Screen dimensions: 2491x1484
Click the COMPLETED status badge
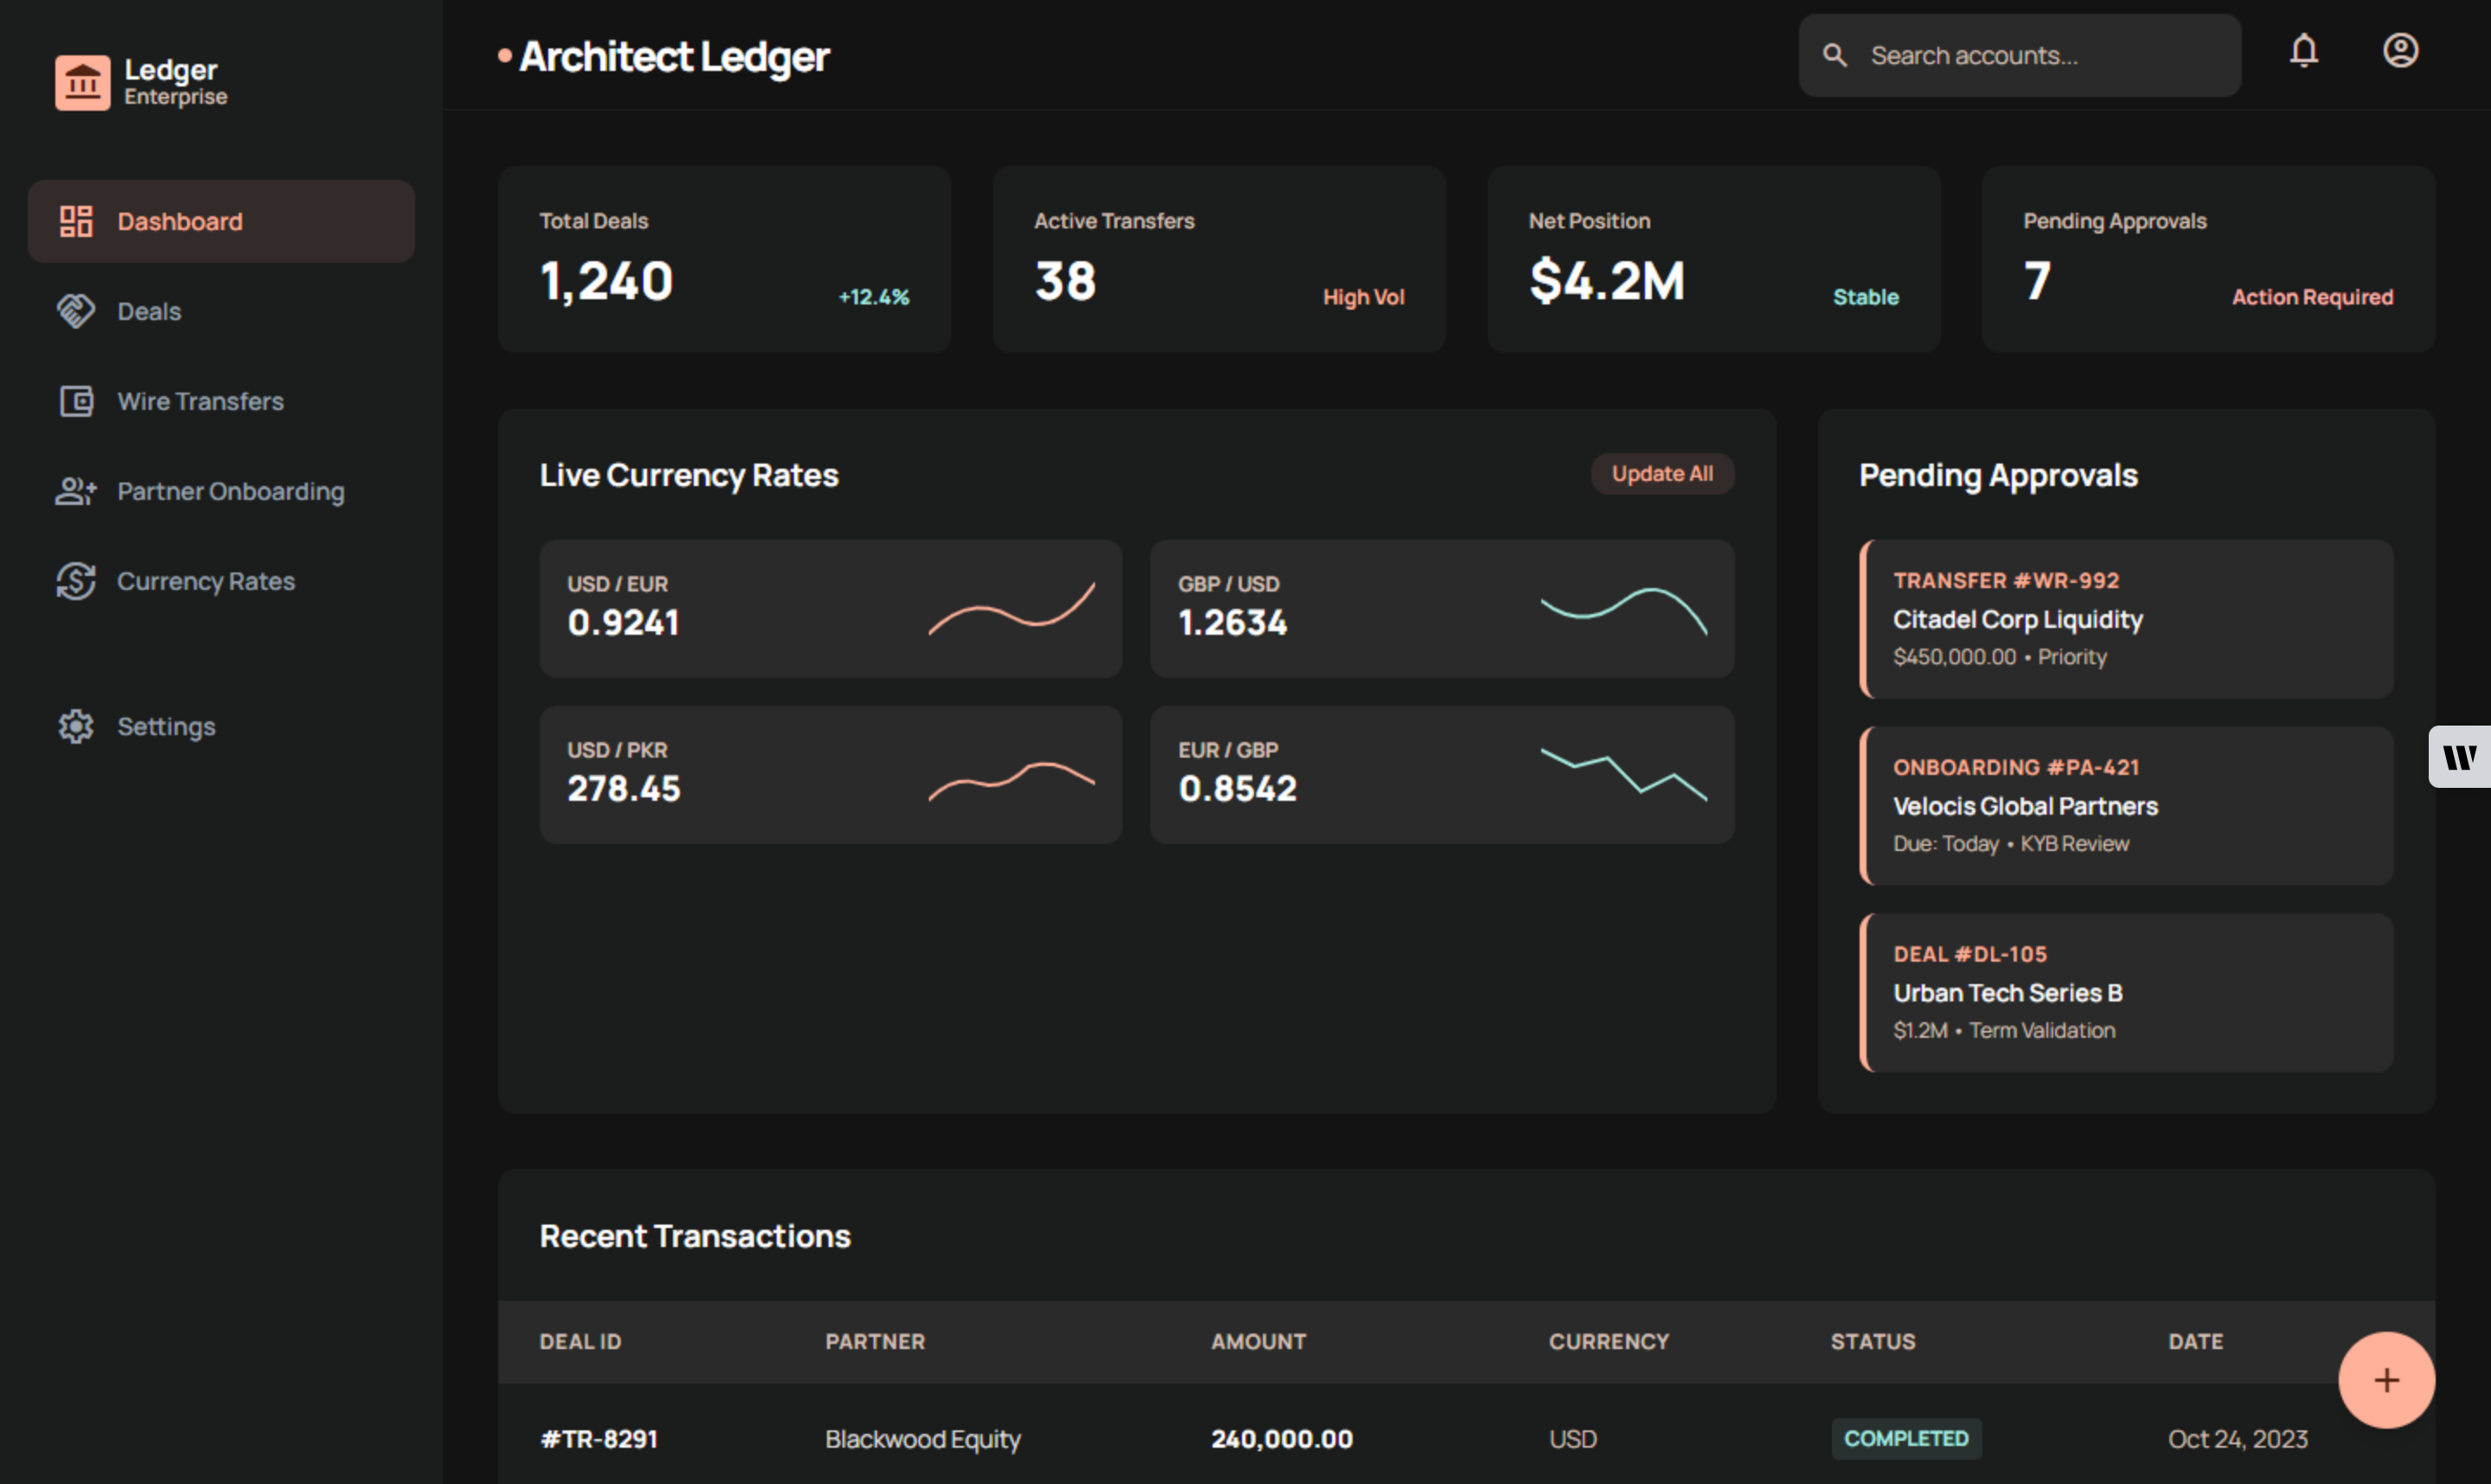[x=1905, y=1439]
